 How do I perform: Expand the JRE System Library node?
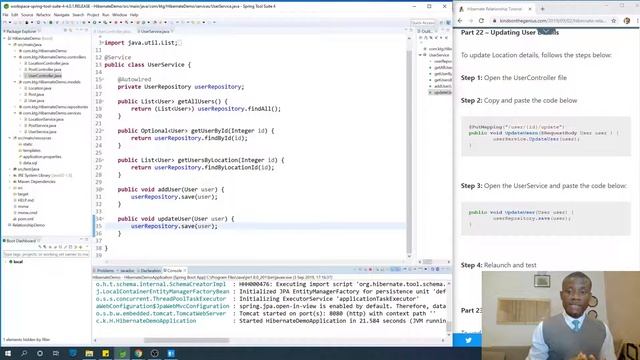click(x=9, y=176)
